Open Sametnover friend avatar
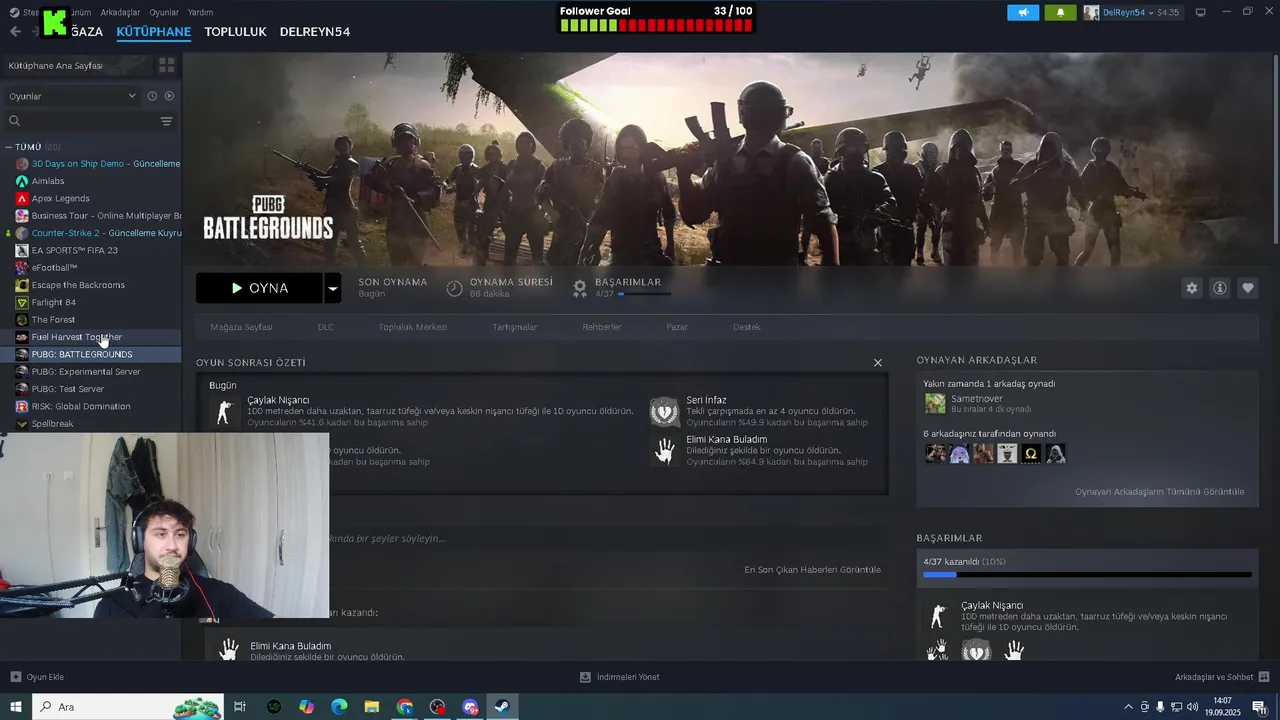Image resolution: width=1280 pixels, height=720 pixels. (x=935, y=403)
